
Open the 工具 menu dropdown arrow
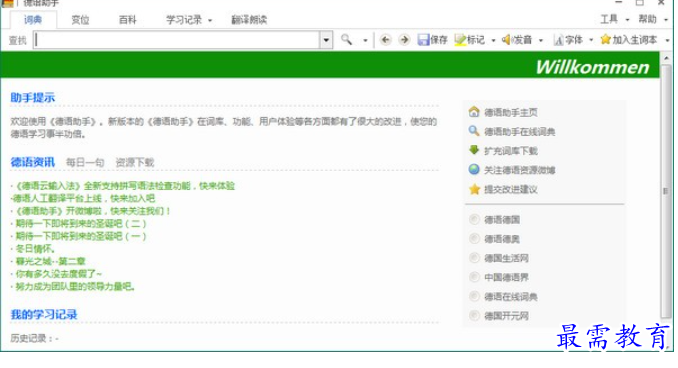(627, 20)
